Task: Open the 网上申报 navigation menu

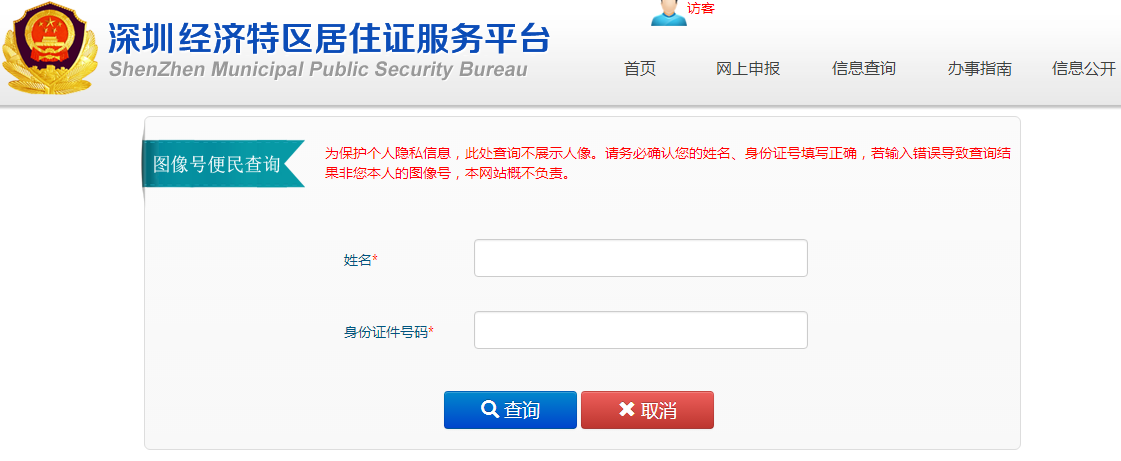Action: [748, 69]
